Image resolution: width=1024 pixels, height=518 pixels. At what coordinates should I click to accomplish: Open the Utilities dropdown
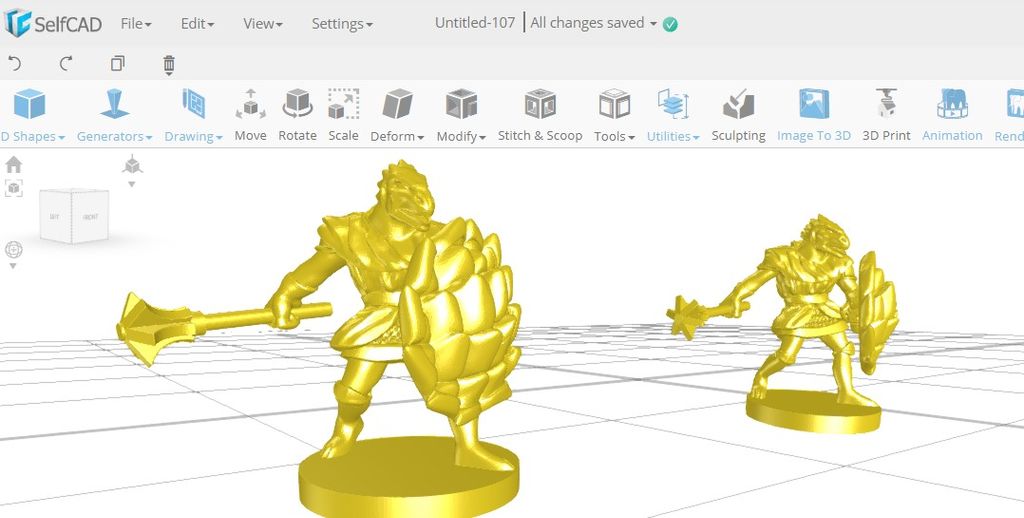pyautogui.click(x=673, y=116)
